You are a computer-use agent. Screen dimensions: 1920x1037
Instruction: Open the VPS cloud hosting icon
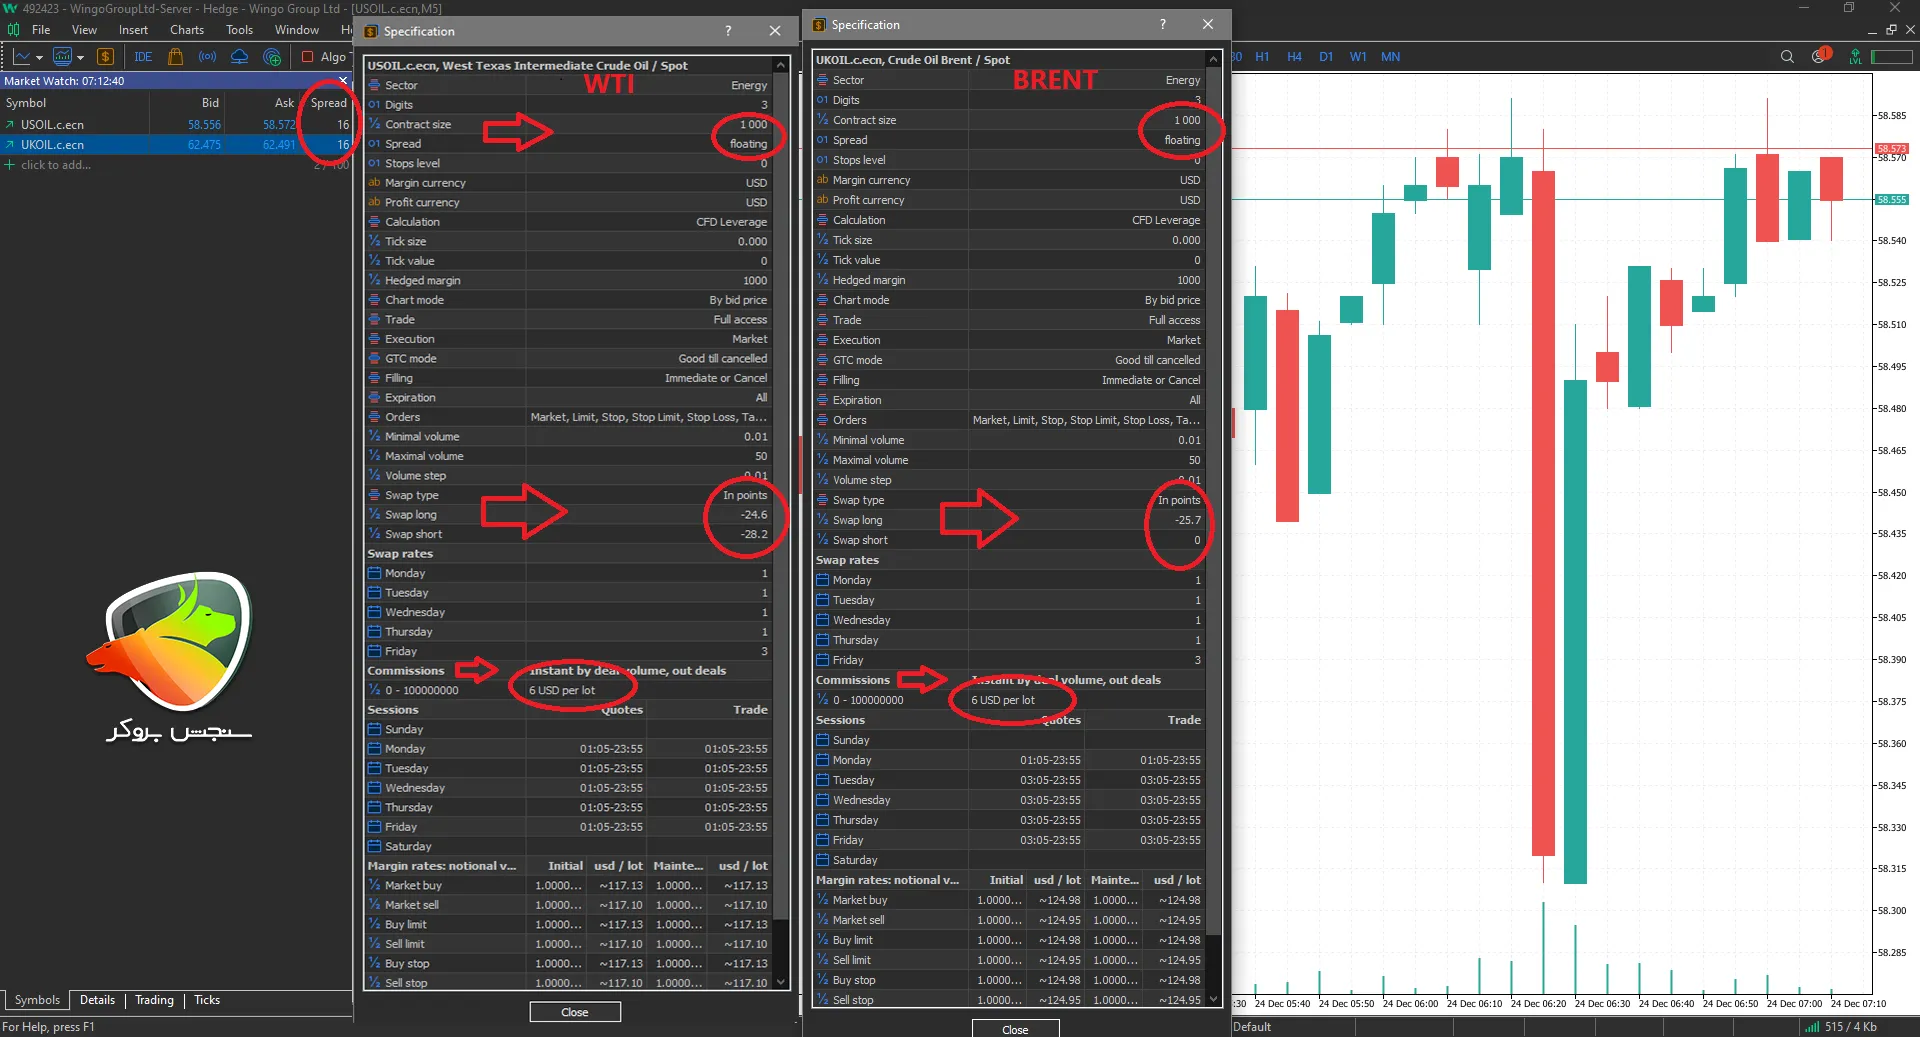240,57
